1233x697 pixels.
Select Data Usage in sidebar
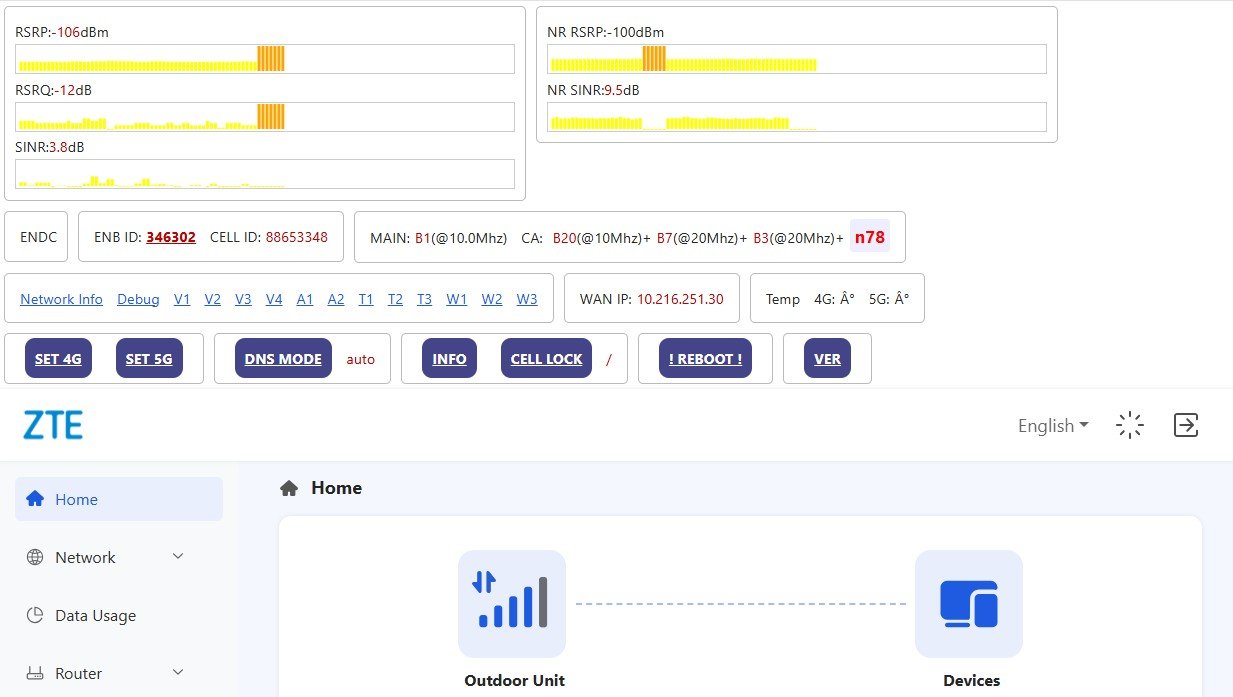95,615
